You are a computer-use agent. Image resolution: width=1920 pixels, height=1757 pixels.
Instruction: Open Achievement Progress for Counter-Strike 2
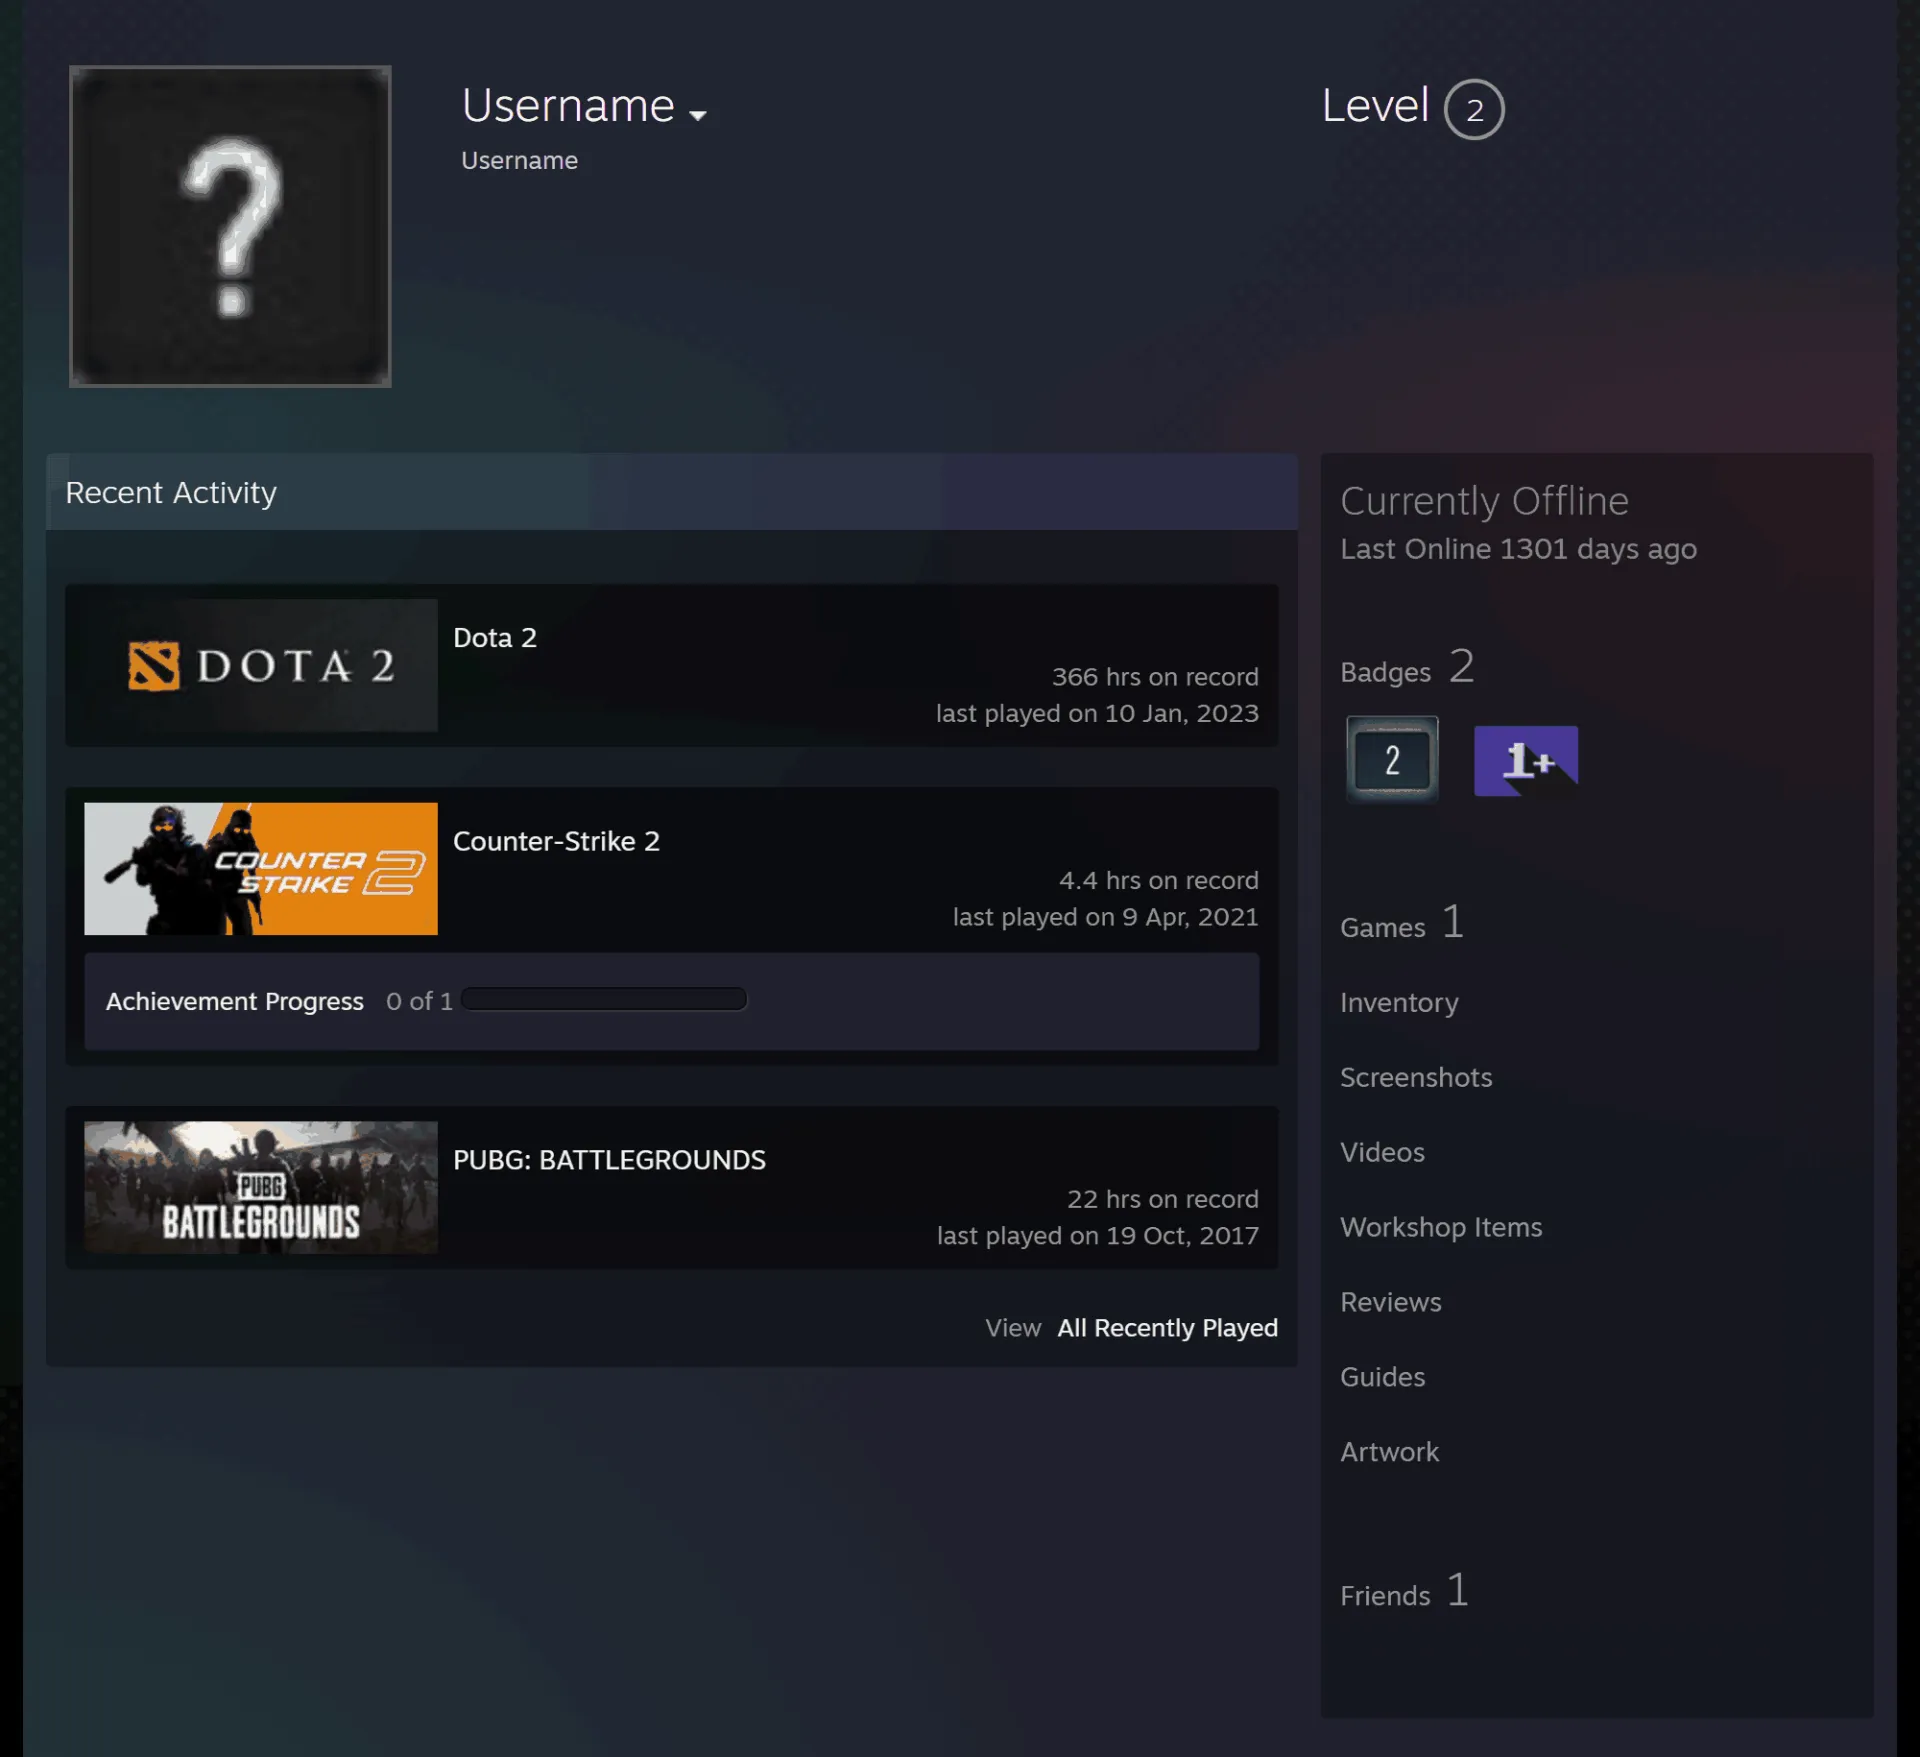pos(671,1001)
